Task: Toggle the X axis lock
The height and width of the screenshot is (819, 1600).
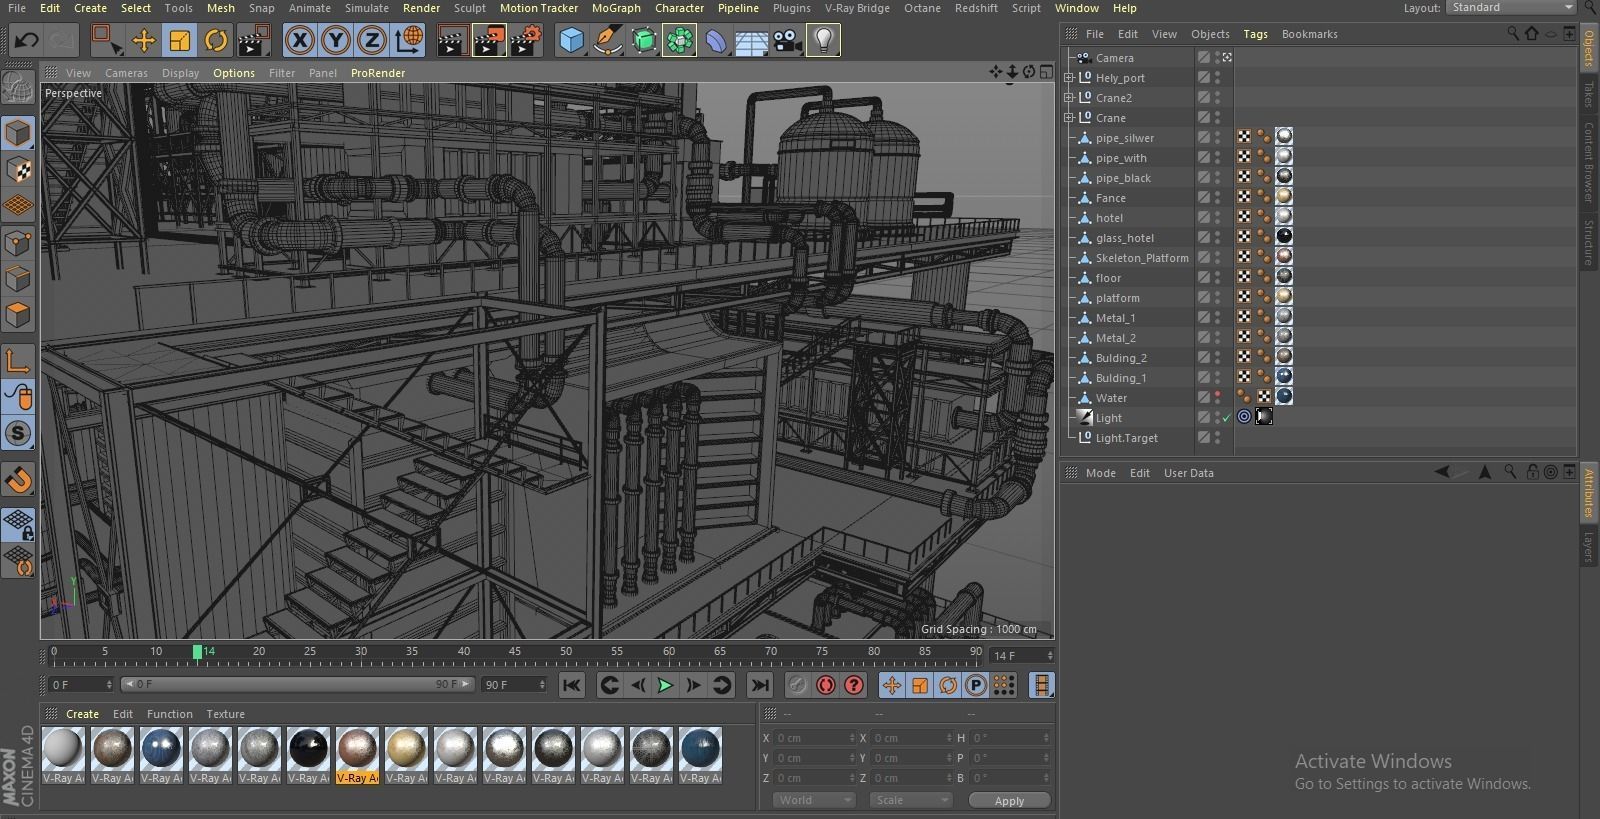Action: coord(300,41)
